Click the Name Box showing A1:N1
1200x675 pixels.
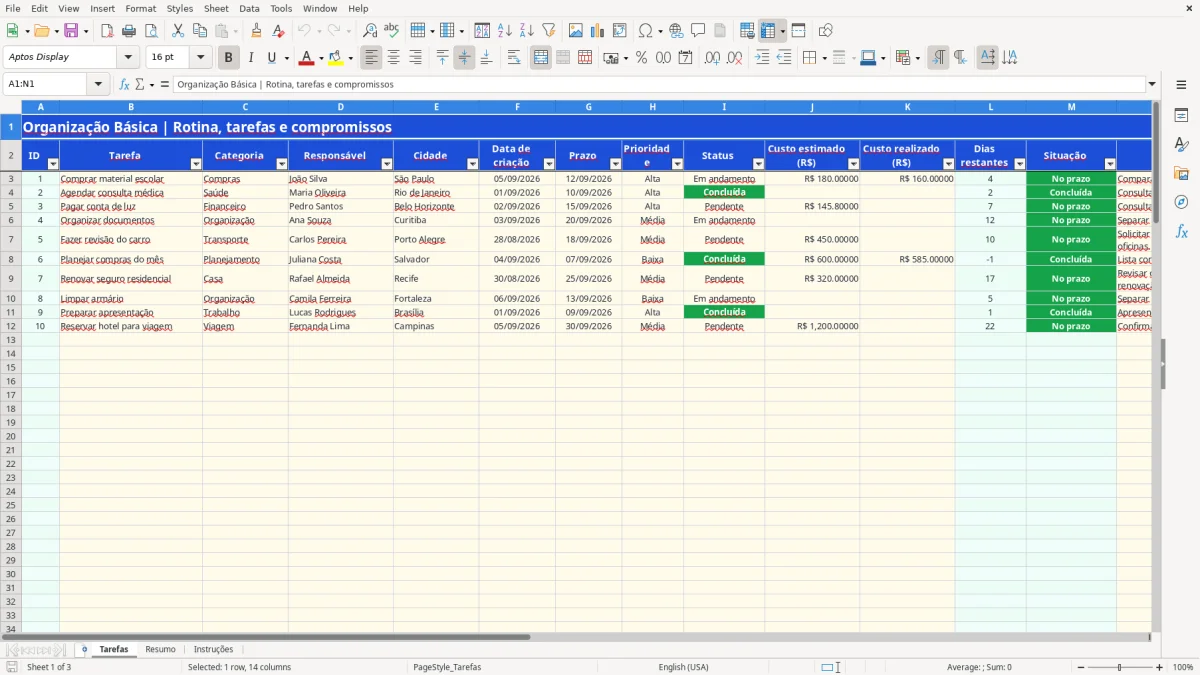[x=46, y=85]
